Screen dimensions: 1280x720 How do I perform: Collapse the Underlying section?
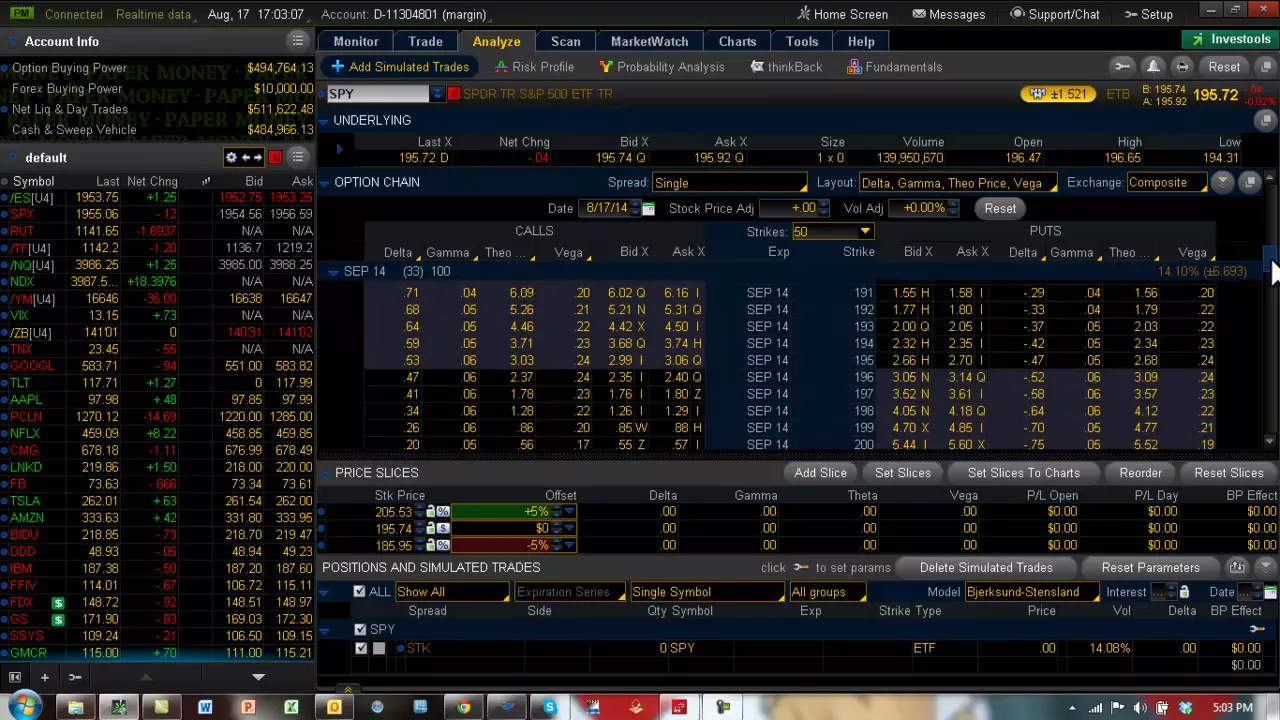(323, 120)
